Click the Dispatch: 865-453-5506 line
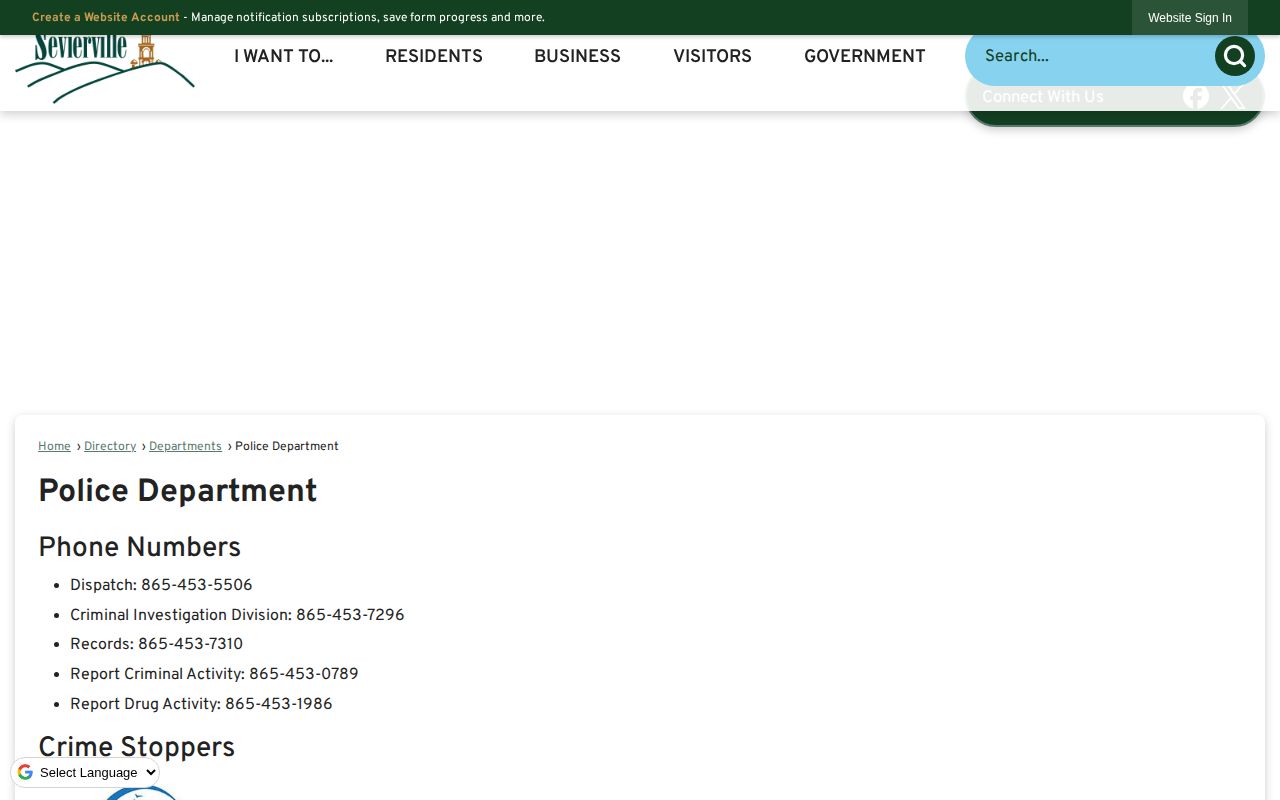Viewport: 1280px width, 800px height. click(x=161, y=586)
